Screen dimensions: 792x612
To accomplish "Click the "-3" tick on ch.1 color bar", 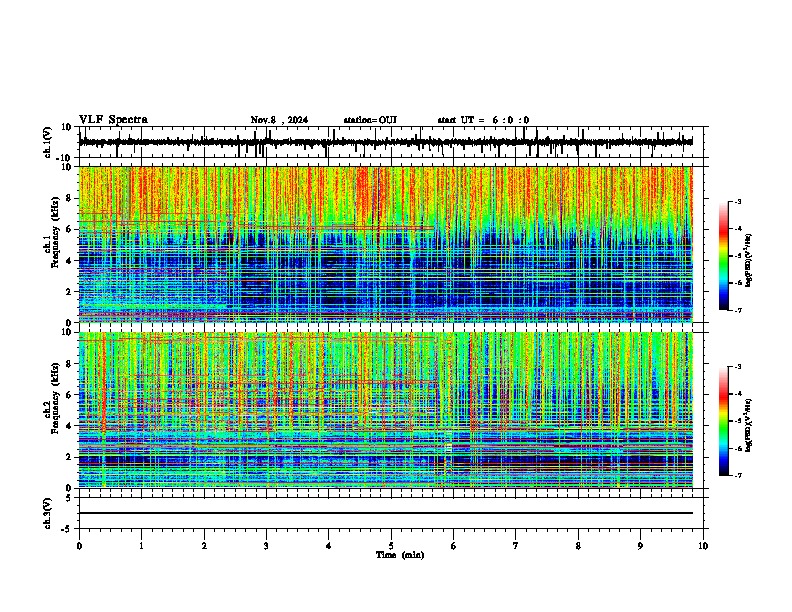I will 738,201.
